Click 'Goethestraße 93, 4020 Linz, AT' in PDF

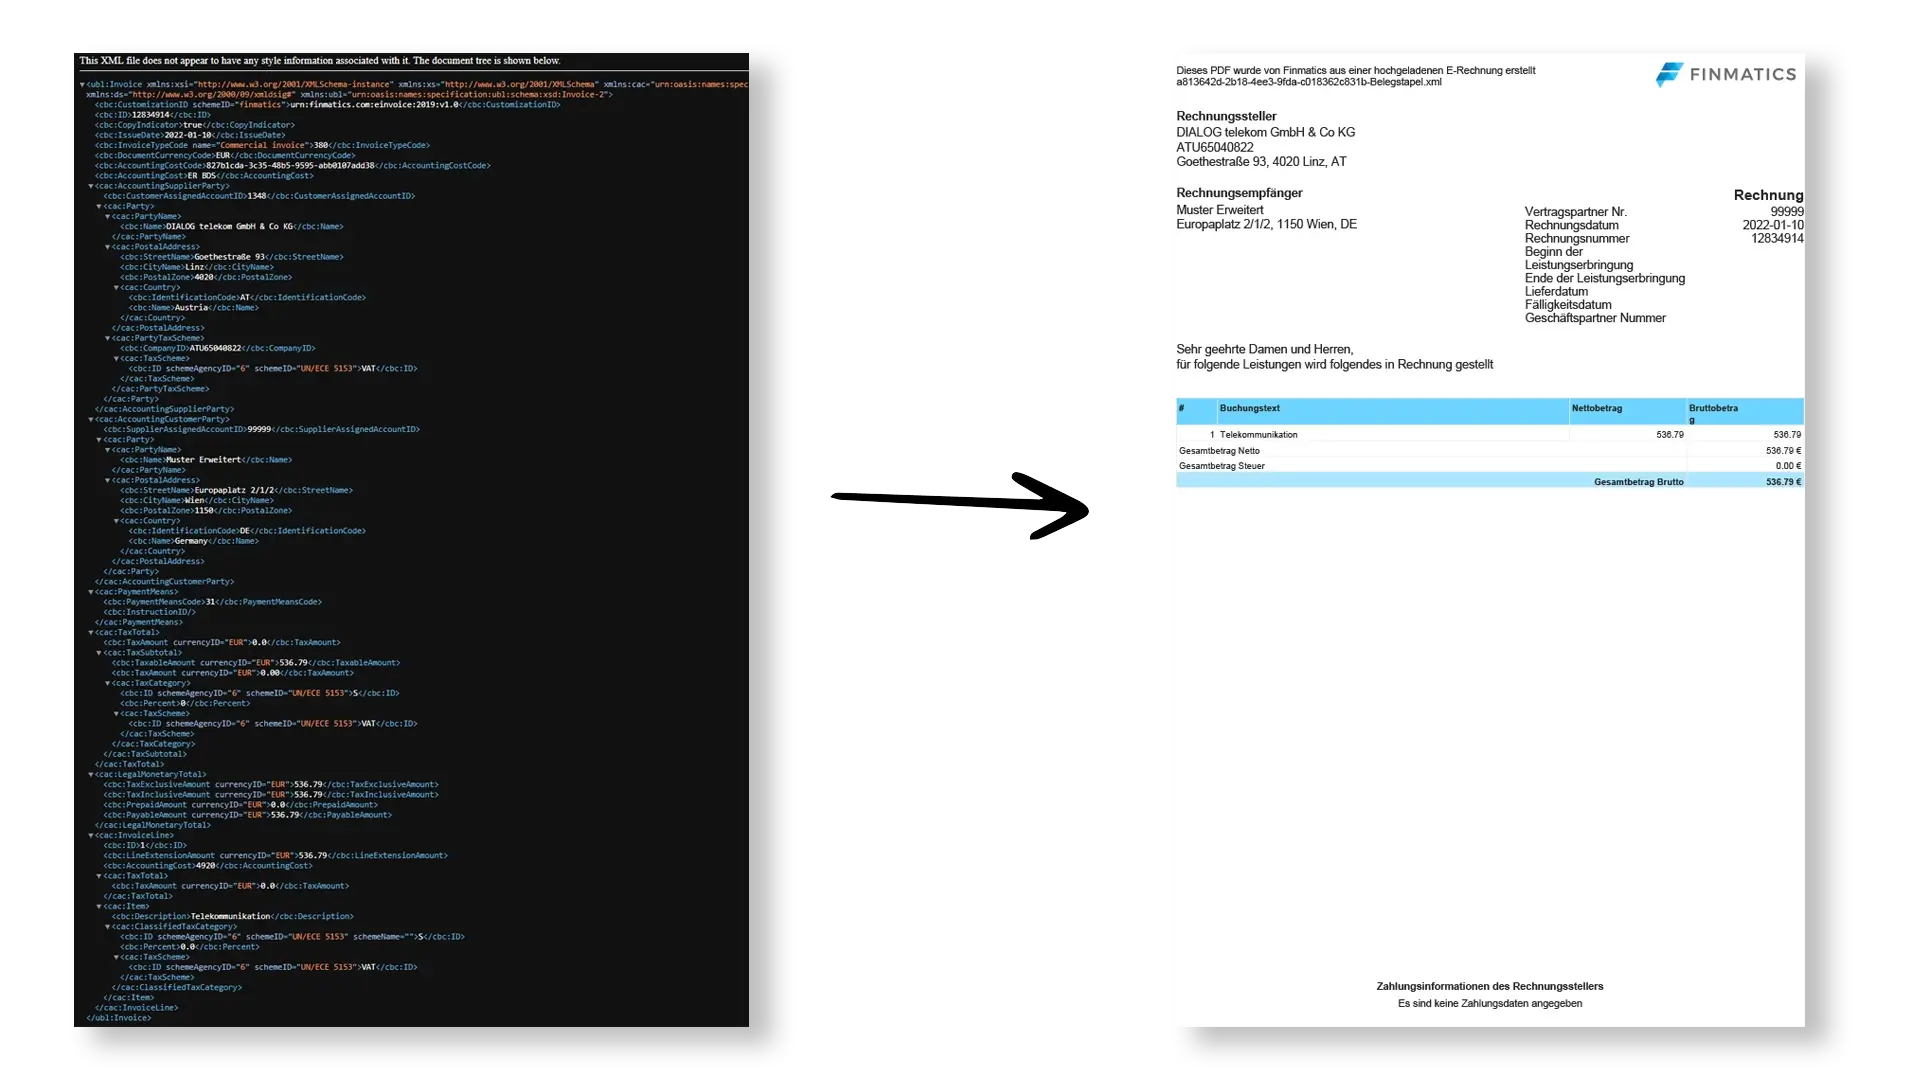click(1261, 162)
